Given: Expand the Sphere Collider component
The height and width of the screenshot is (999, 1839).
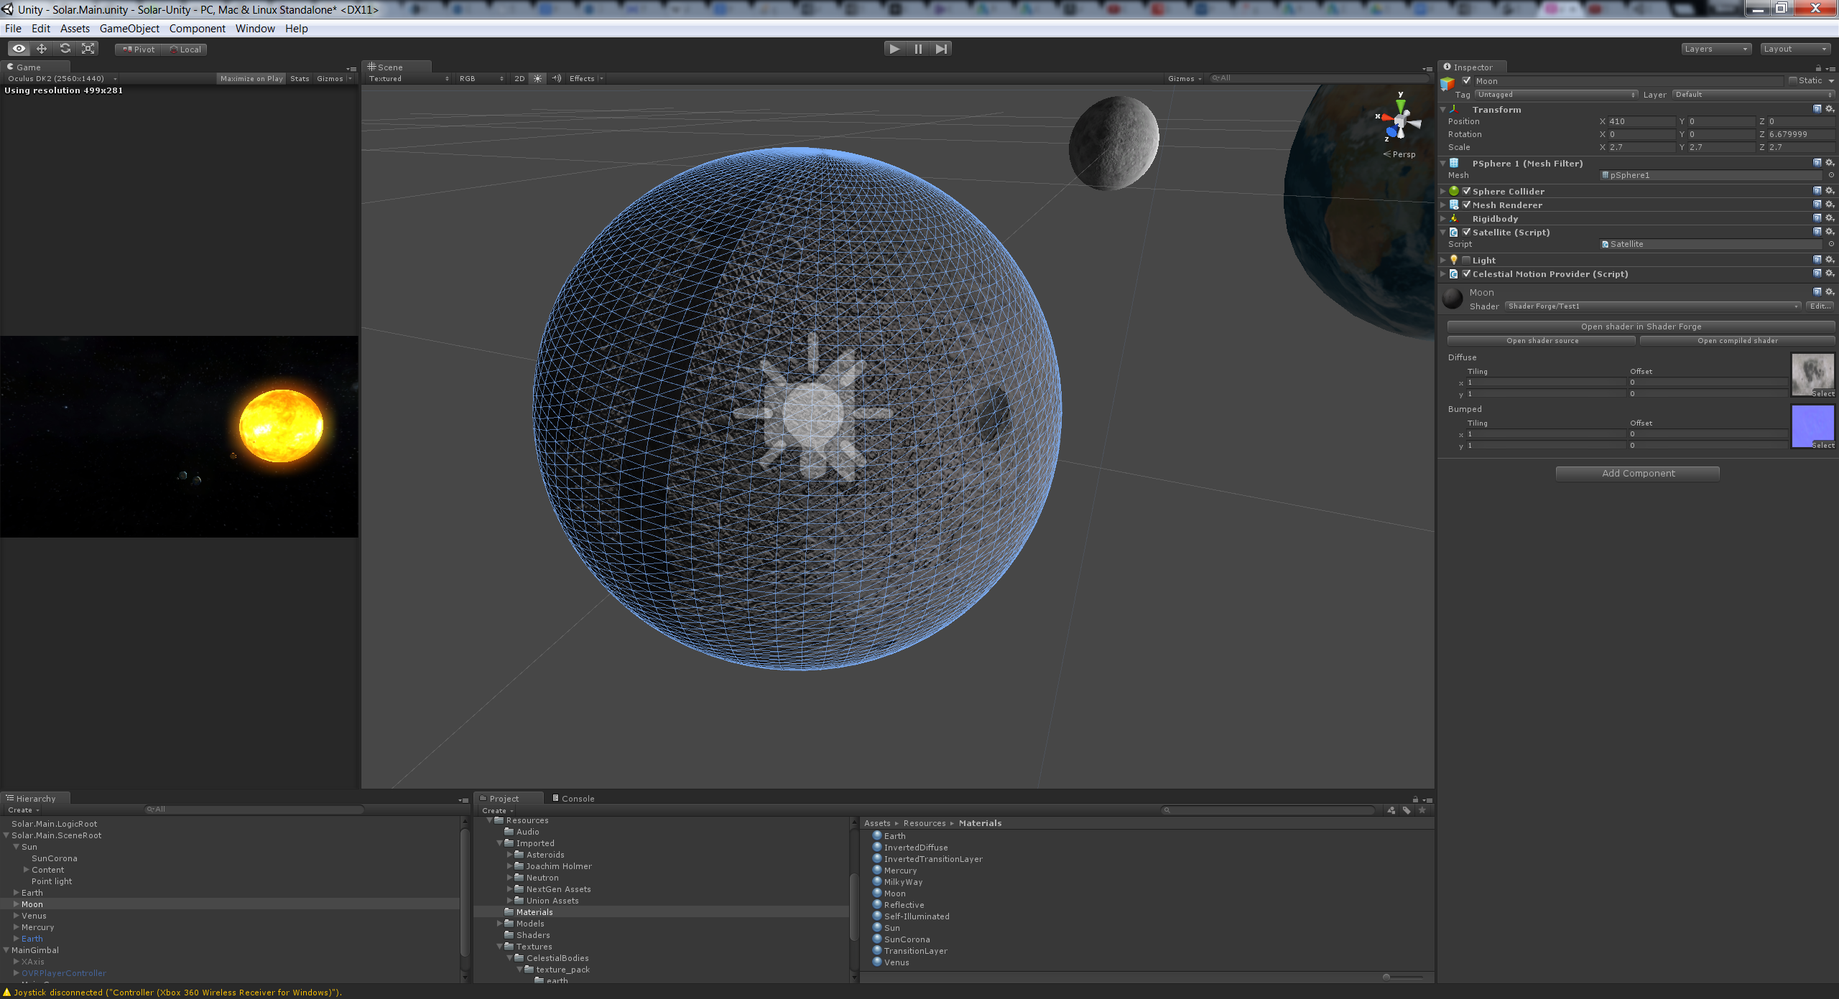Looking at the screenshot, I should click(x=1443, y=191).
